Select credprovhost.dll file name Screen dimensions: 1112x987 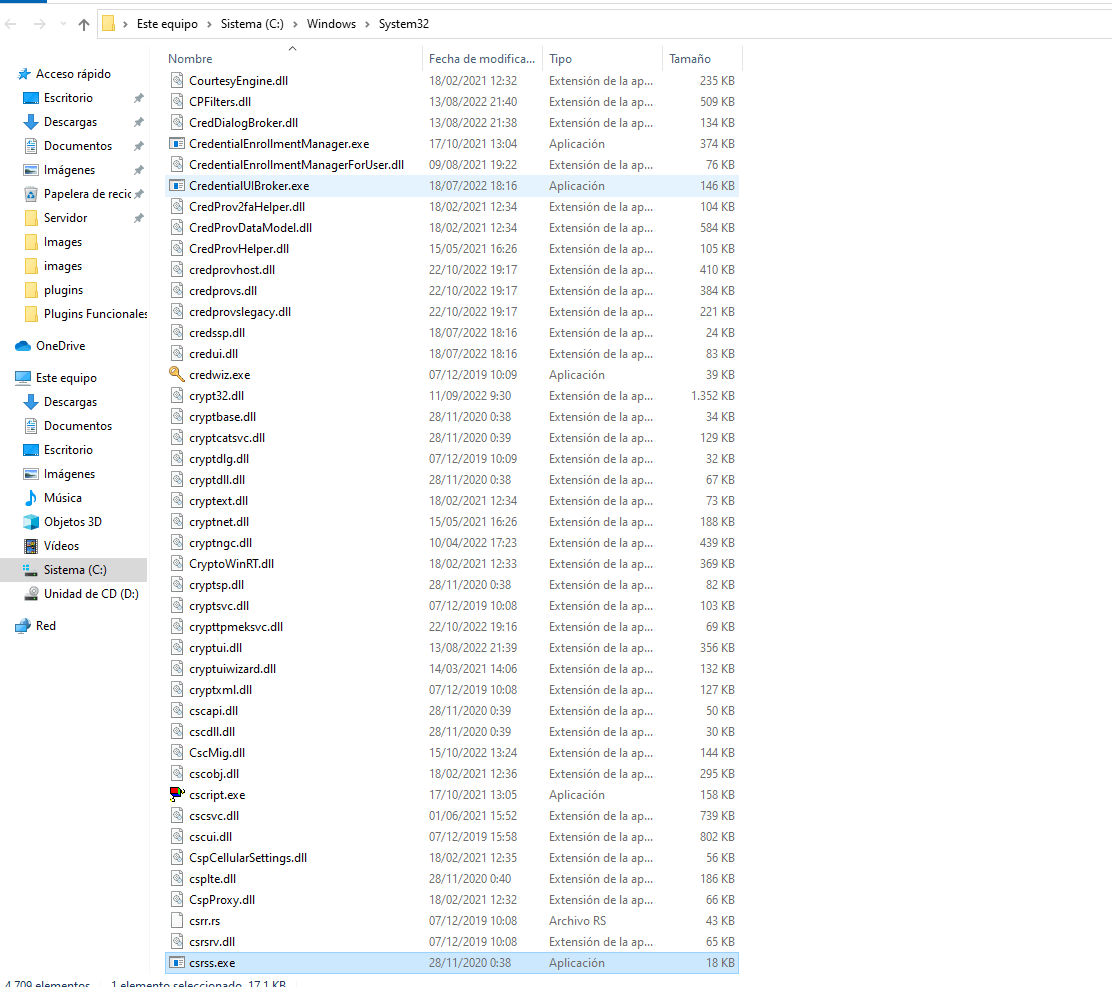tap(232, 270)
